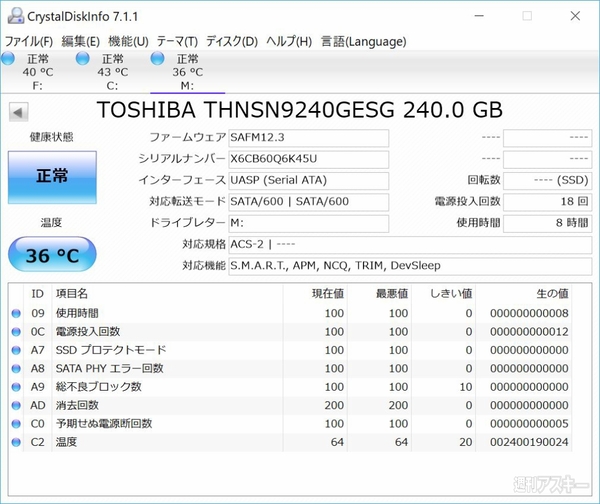
Task: Switch to the M: disk tab
Action: [x=188, y=72]
